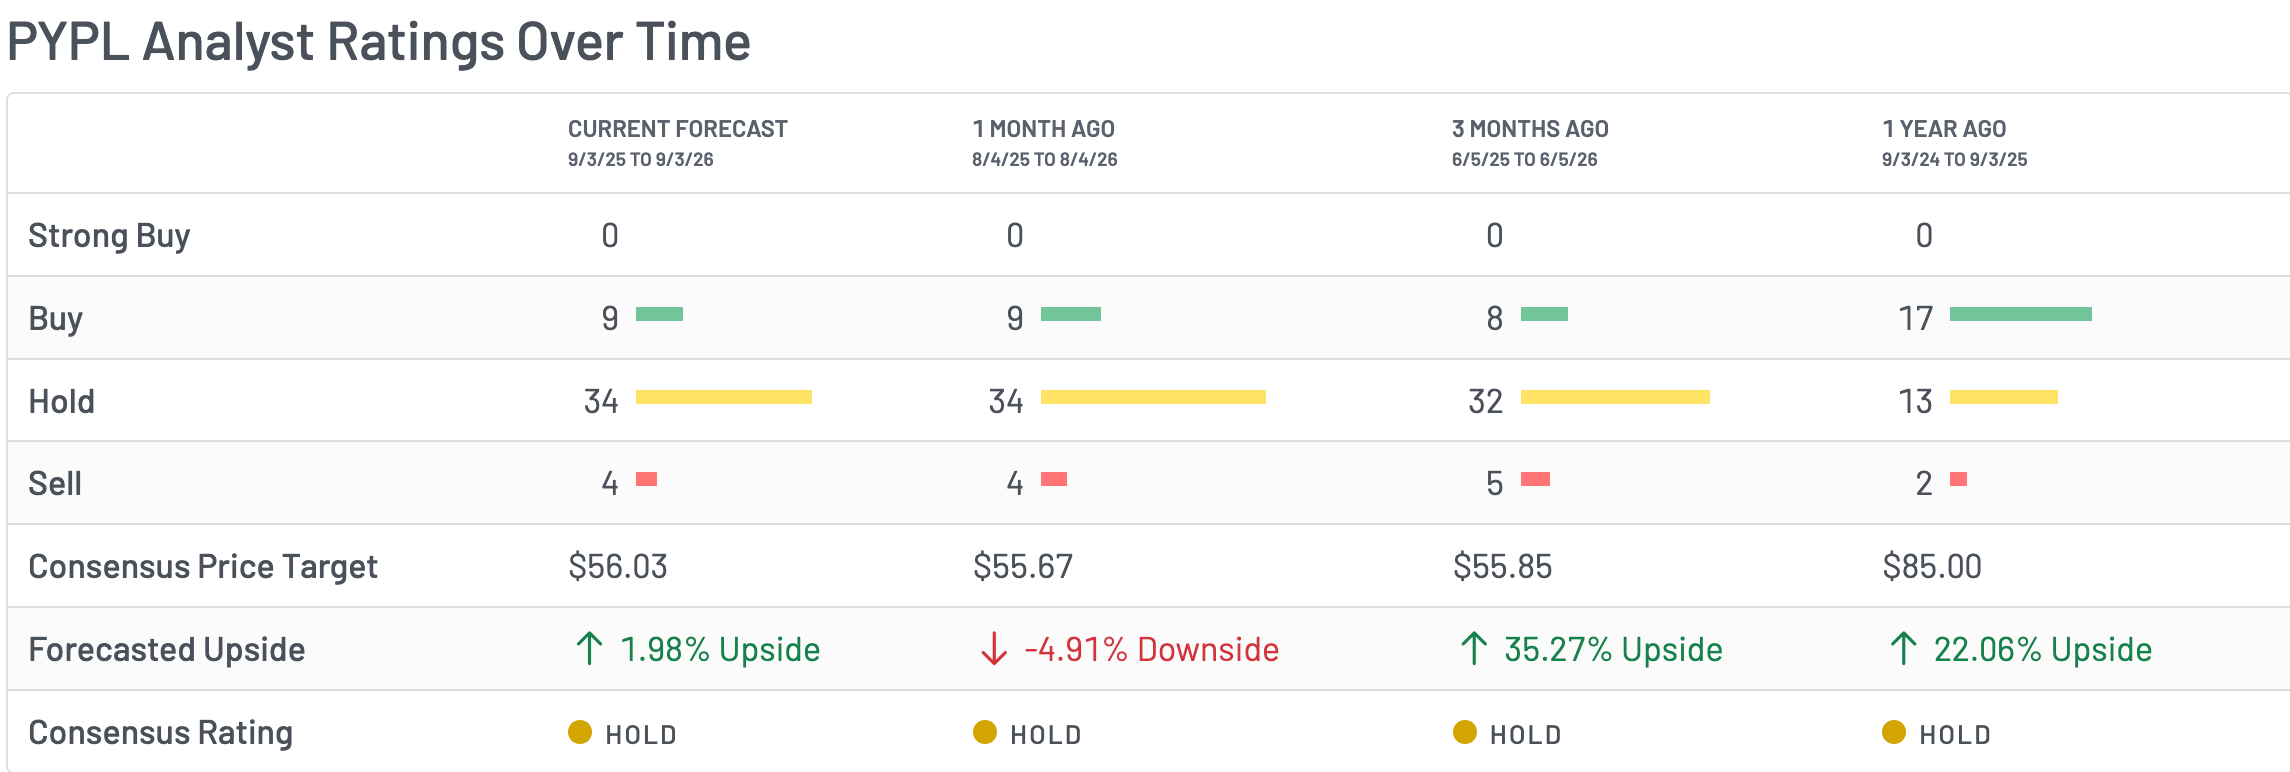Click Sell count '4' under Current Forecast

(610, 484)
